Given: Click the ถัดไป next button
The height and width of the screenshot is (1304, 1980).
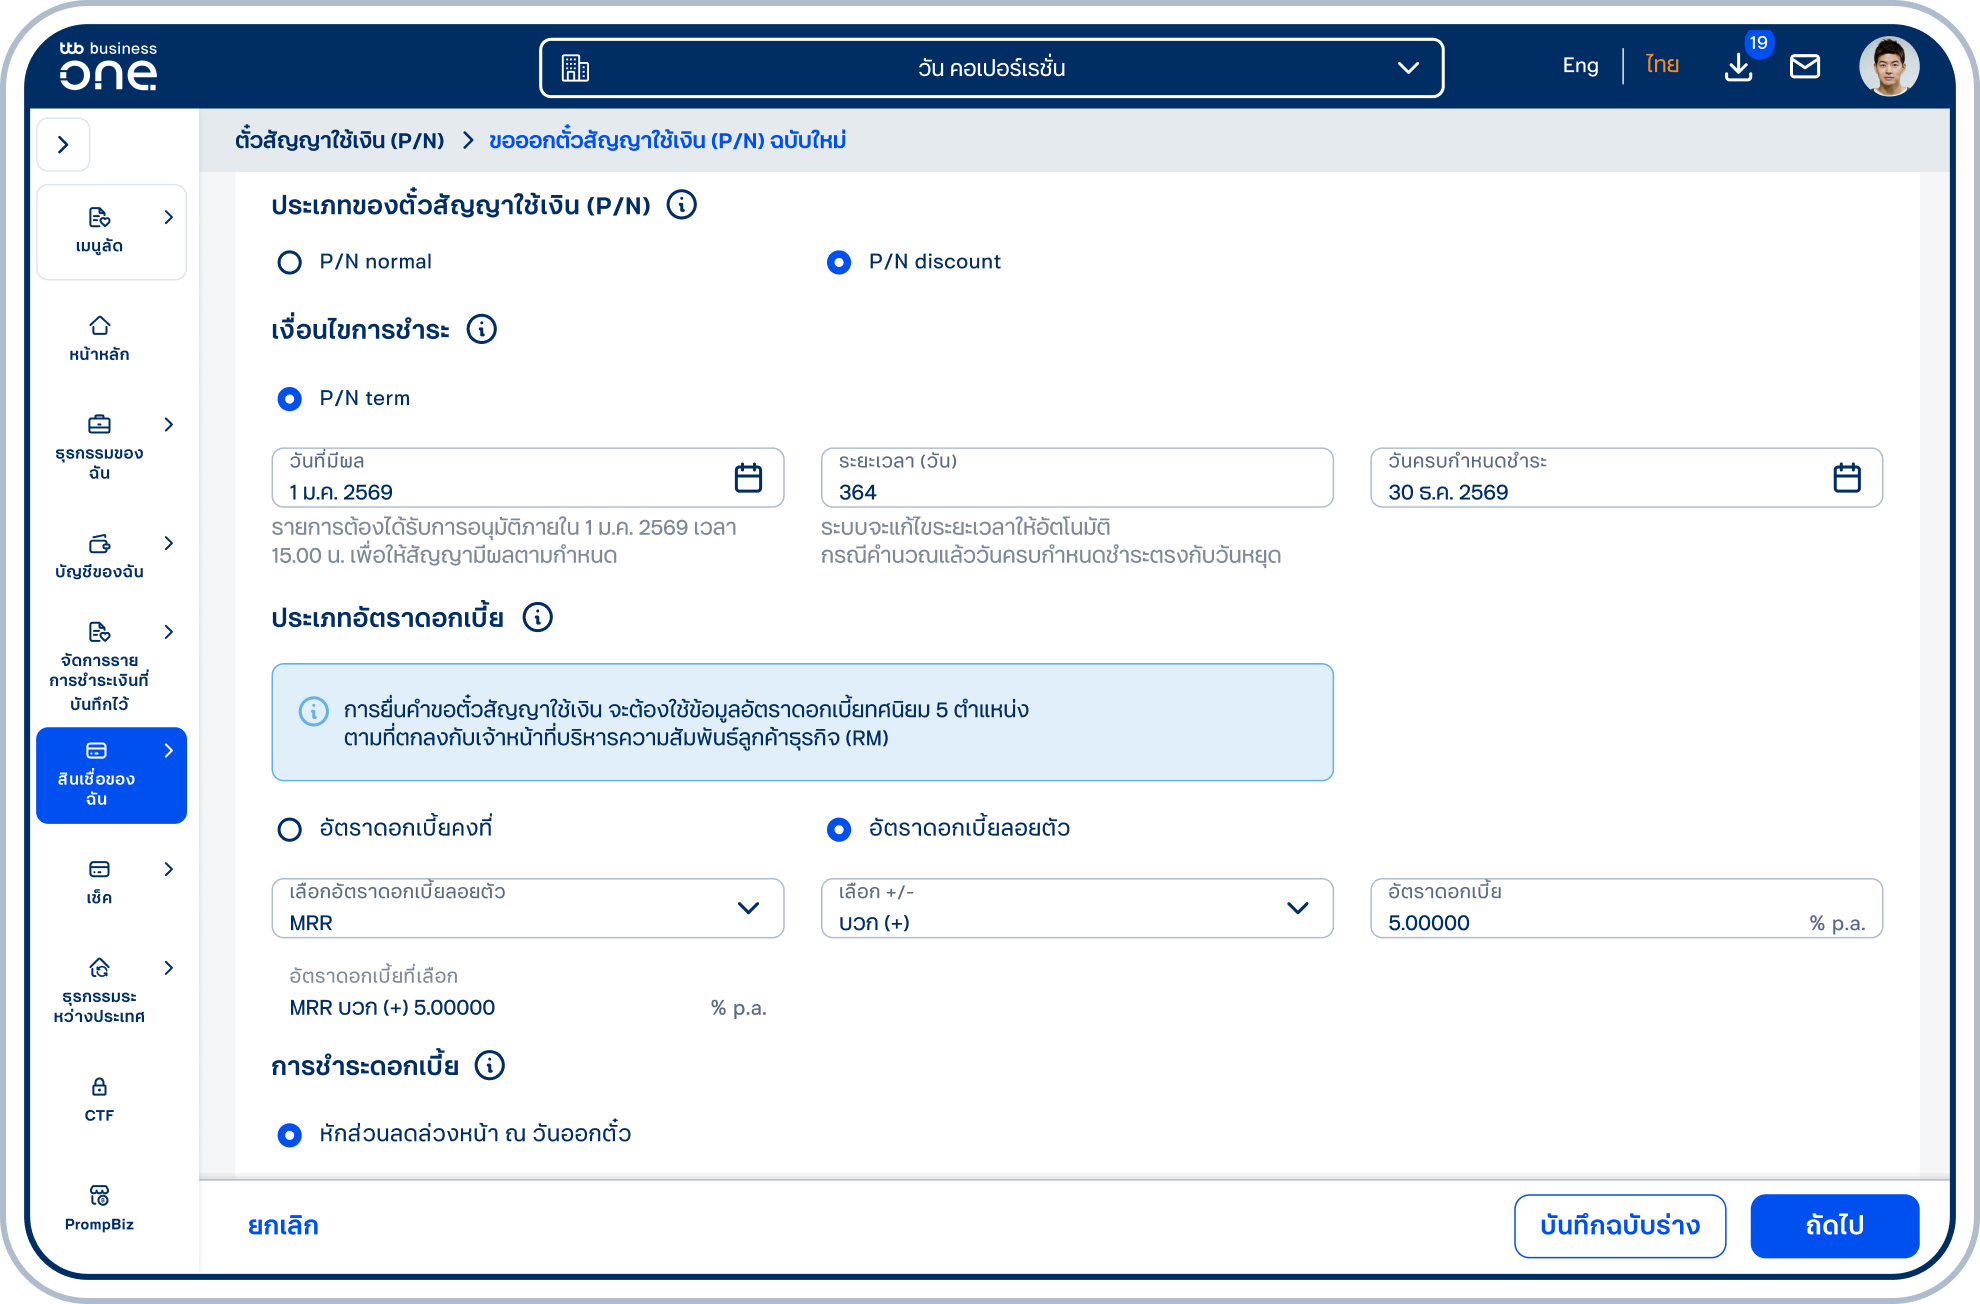Looking at the screenshot, I should 1834,1226.
